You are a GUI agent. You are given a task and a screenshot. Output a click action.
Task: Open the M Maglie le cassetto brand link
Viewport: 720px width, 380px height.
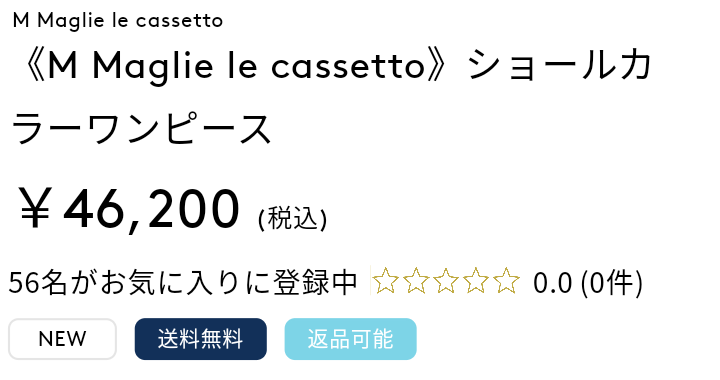118,21
